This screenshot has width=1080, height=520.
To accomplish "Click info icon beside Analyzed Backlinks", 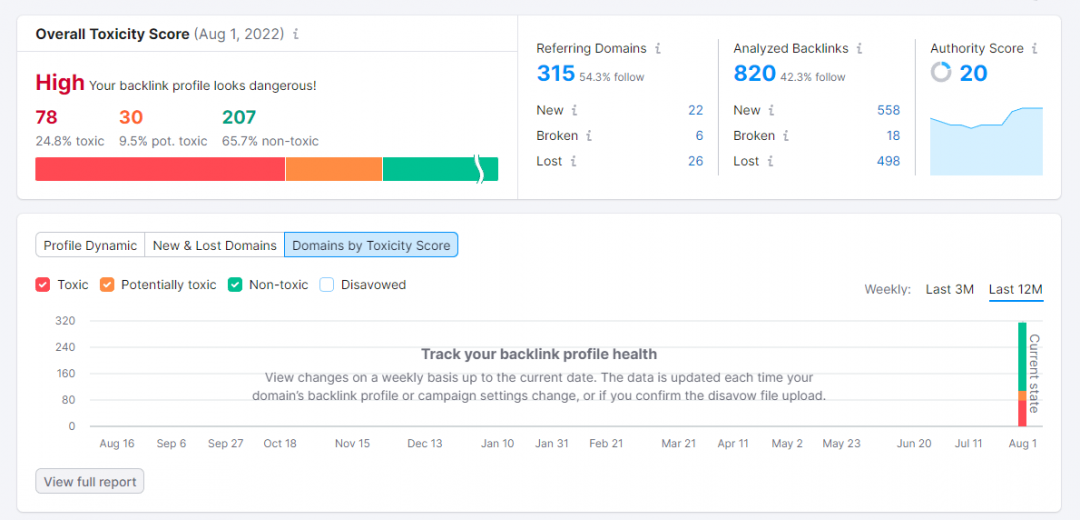I will tap(859, 48).
